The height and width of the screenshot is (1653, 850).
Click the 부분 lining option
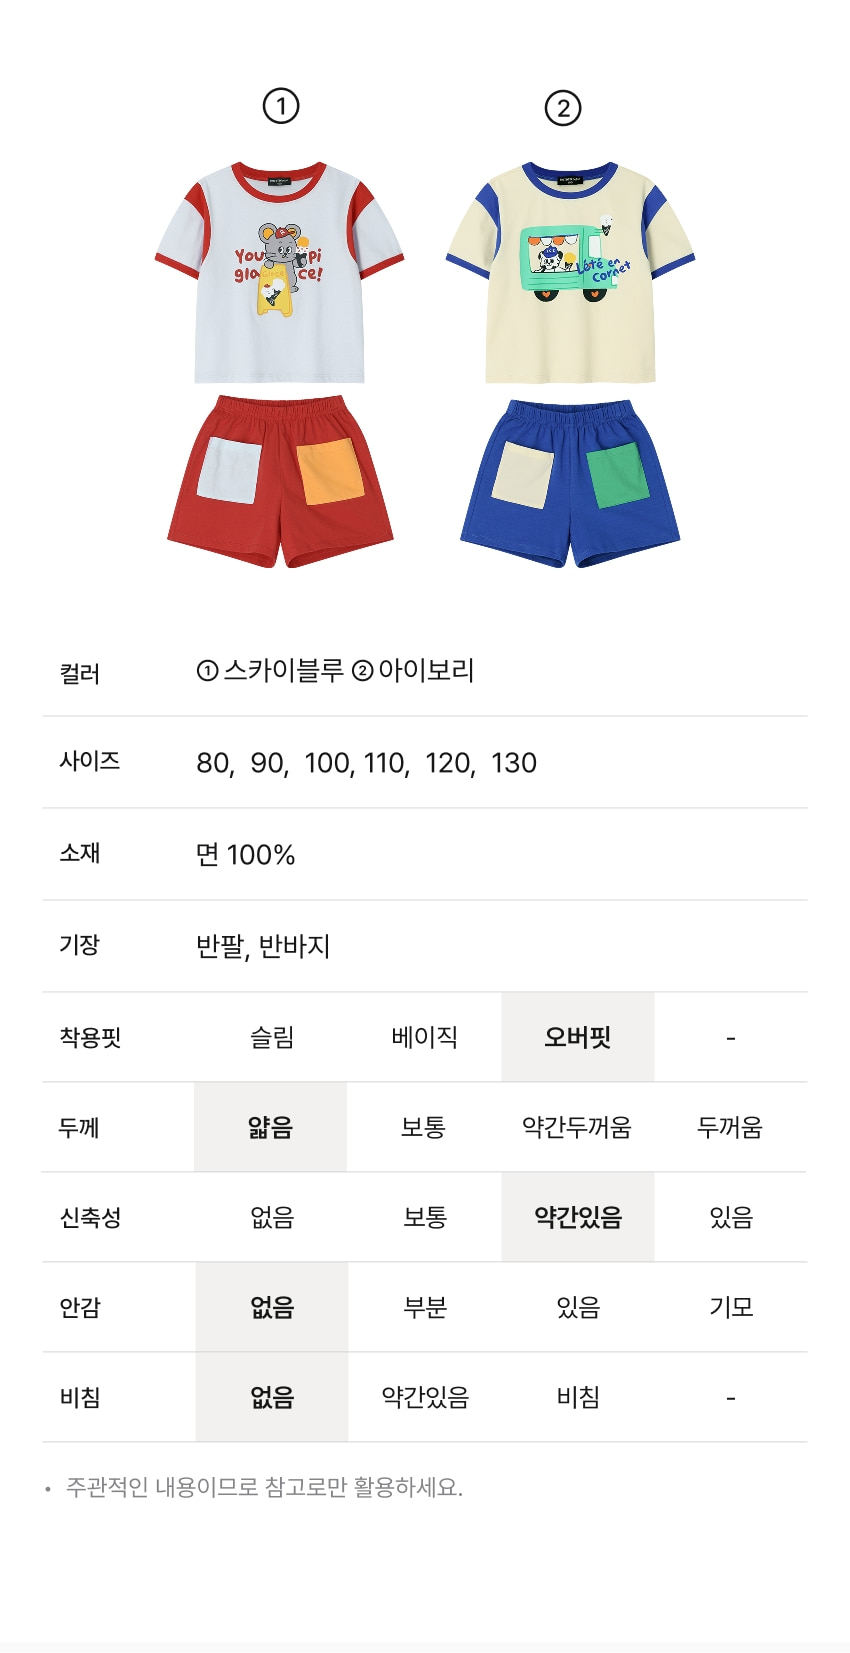(x=424, y=1307)
